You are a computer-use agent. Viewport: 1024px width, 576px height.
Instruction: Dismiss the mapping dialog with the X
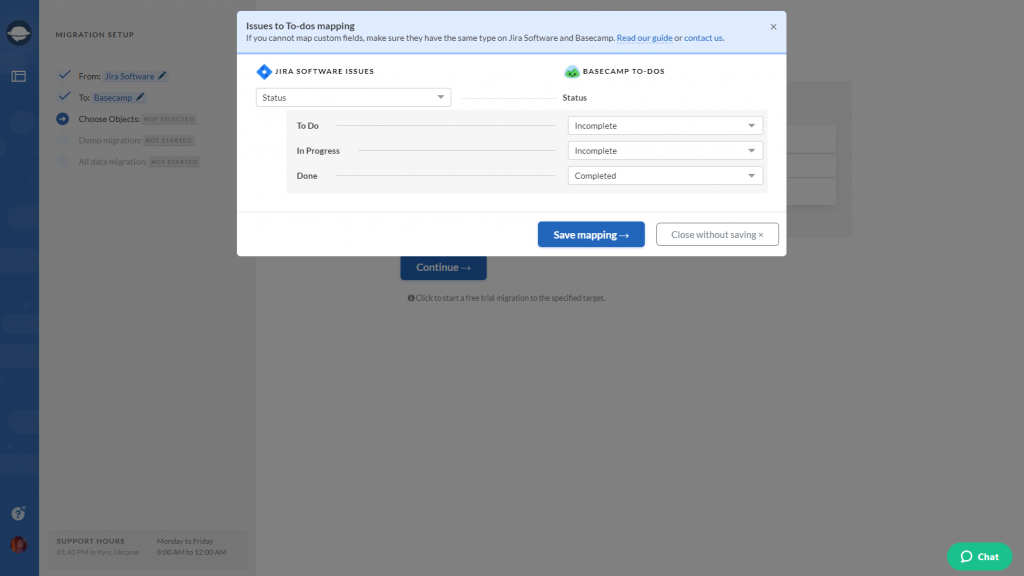(x=773, y=27)
